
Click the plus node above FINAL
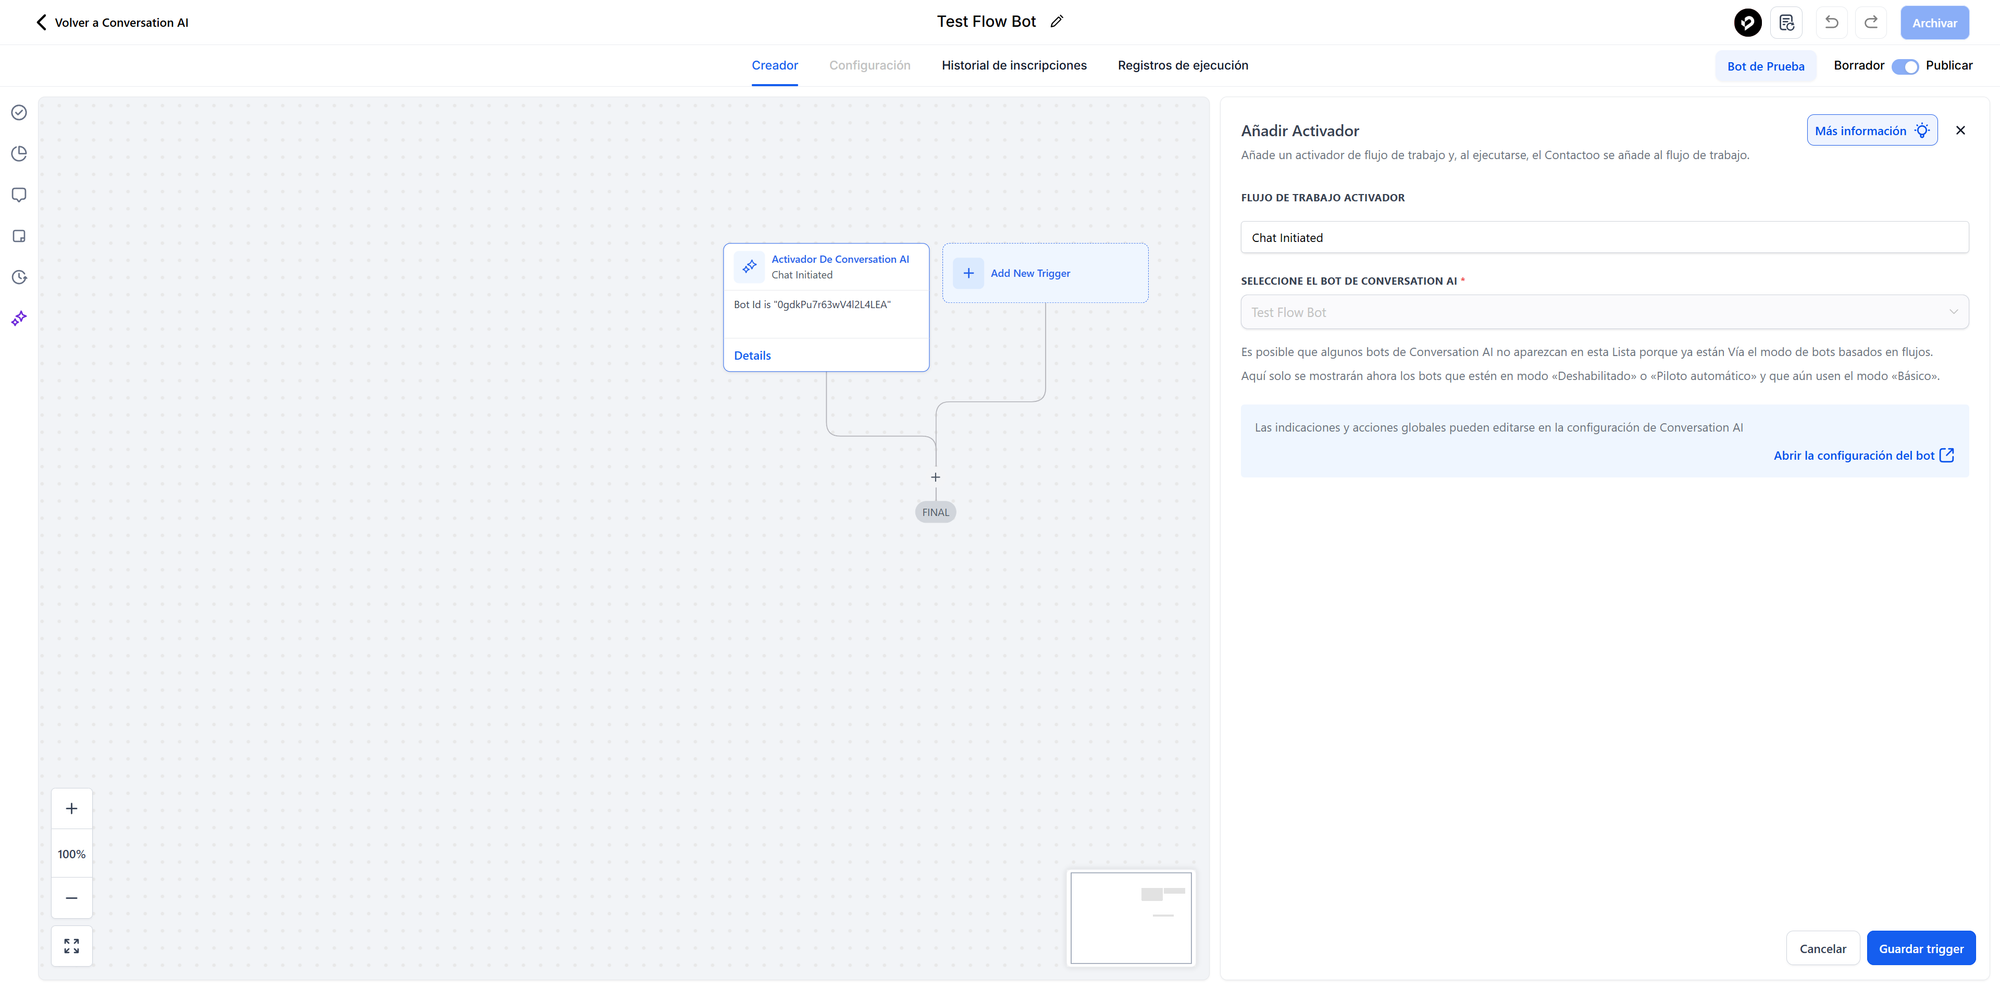[936, 478]
